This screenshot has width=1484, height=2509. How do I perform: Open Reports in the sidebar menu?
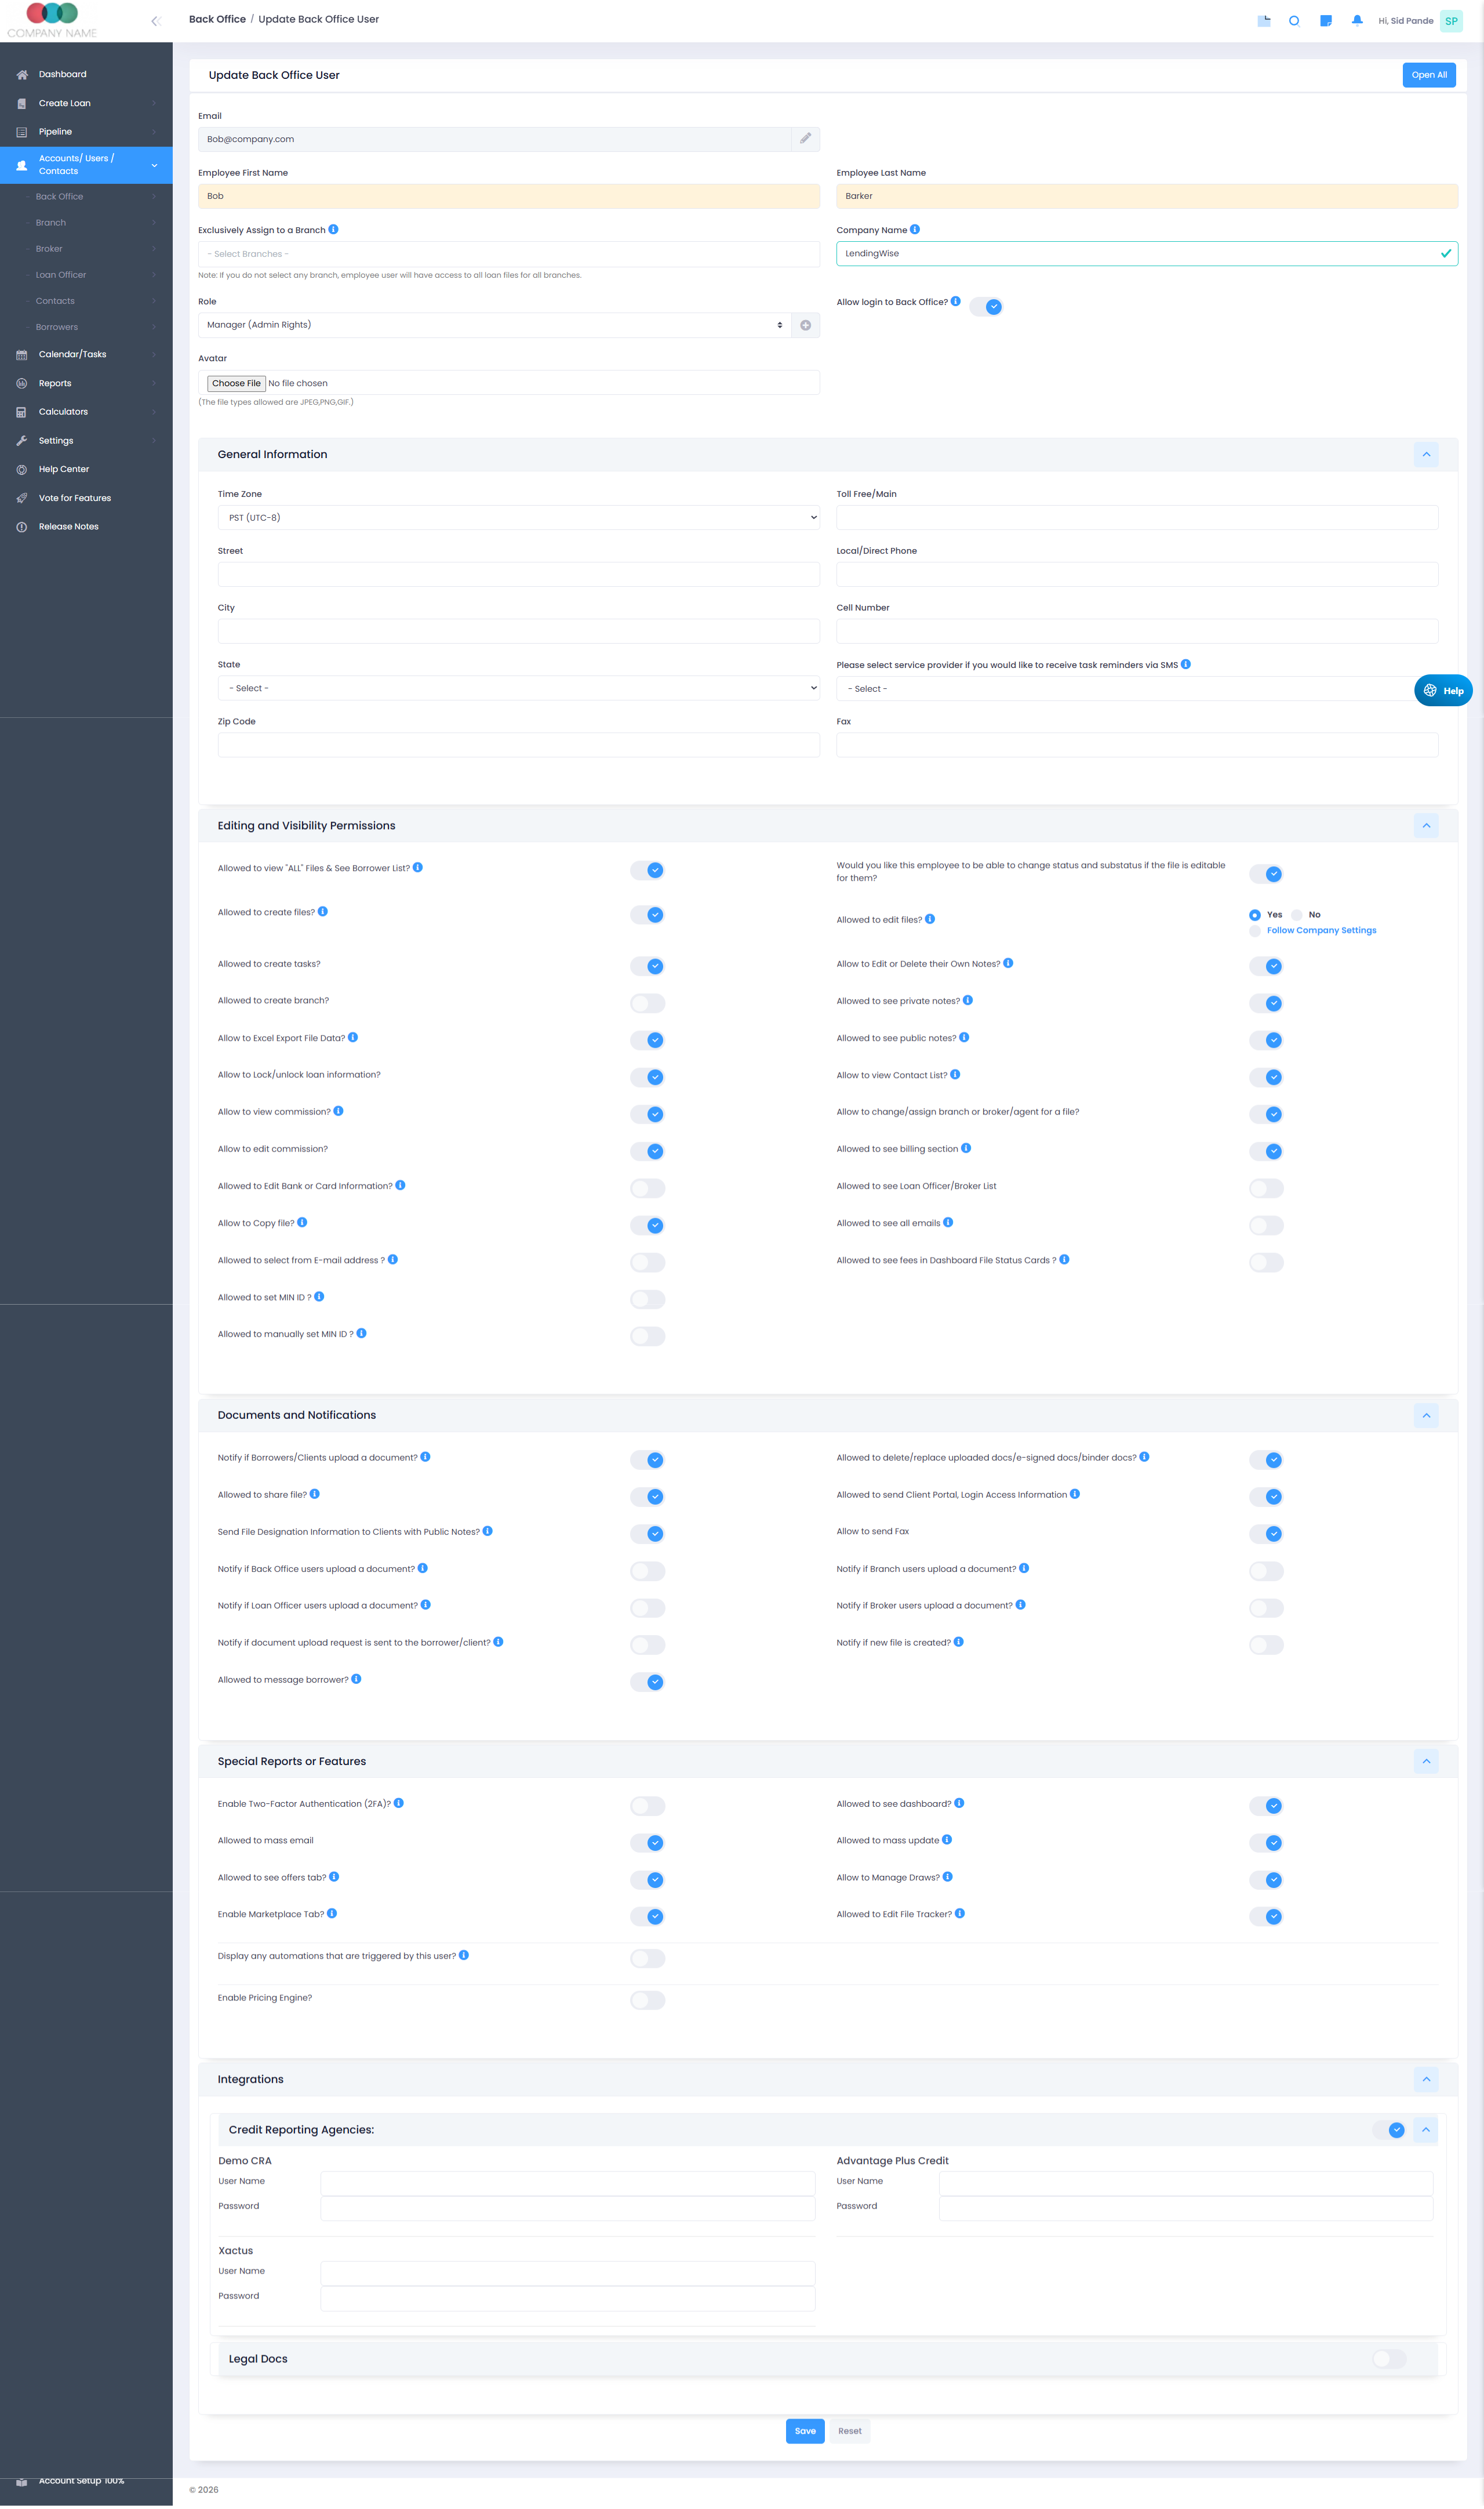[55, 383]
